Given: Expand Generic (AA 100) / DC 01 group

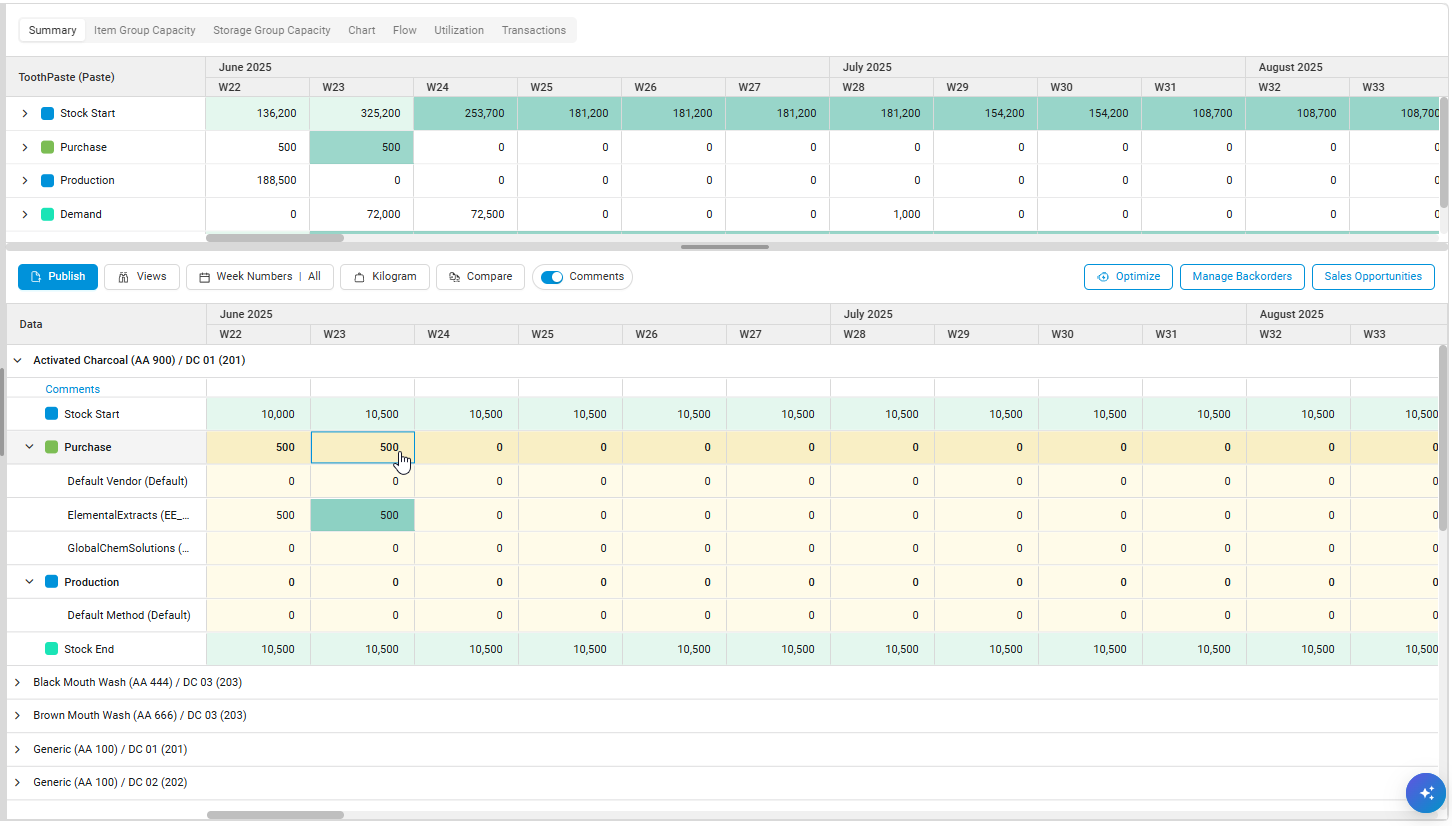Looking at the screenshot, I should [x=17, y=749].
